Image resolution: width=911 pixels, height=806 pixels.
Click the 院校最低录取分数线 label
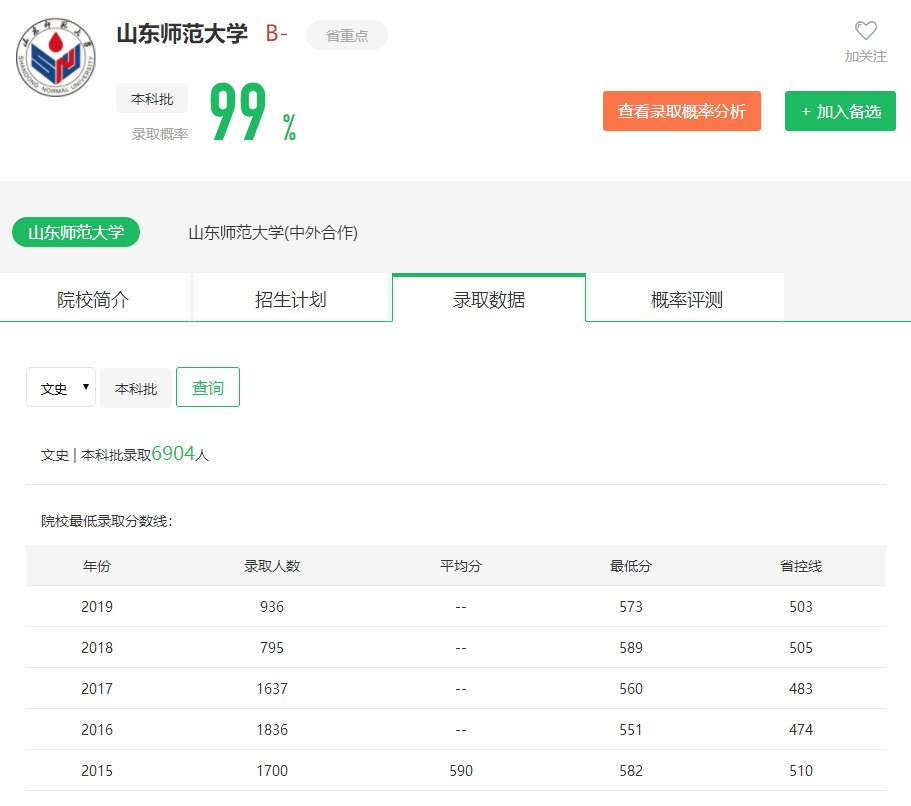coord(106,521)
